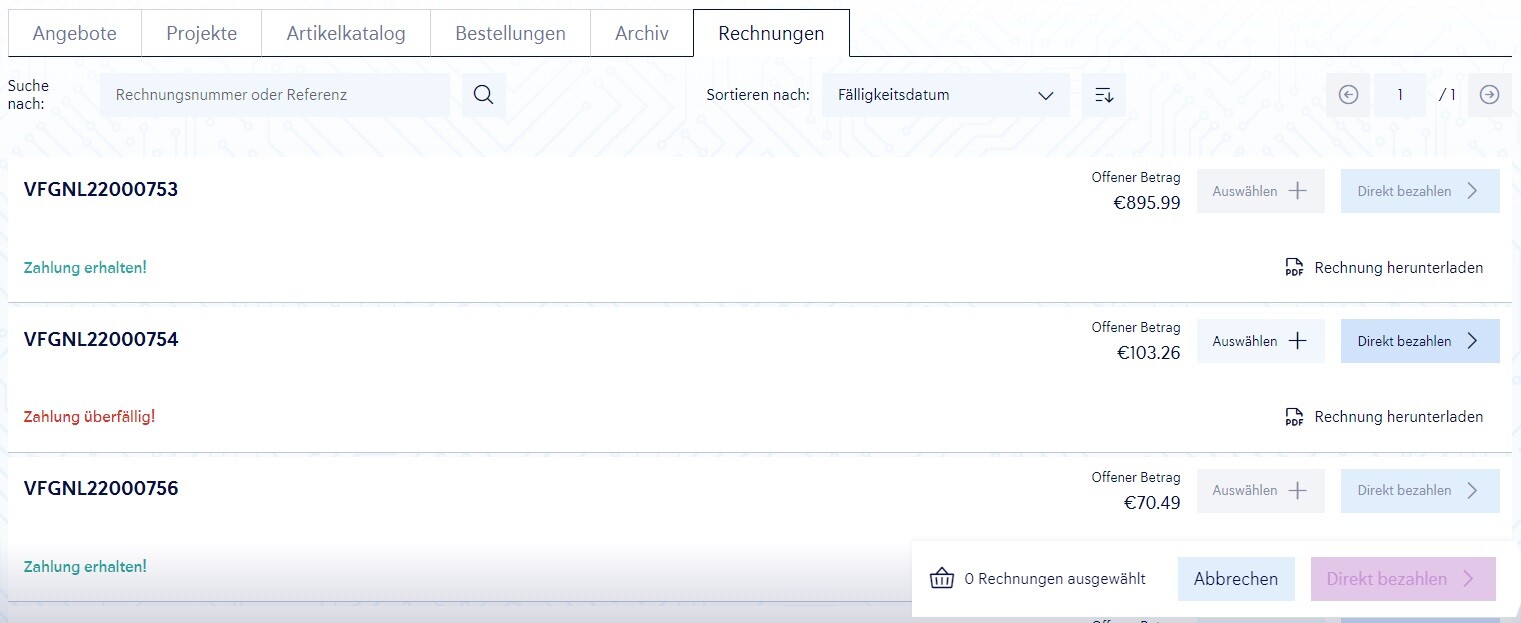Click the pink Direkt bezahlen button
The image size is (1521, 623).
(x=1402, y=579)
